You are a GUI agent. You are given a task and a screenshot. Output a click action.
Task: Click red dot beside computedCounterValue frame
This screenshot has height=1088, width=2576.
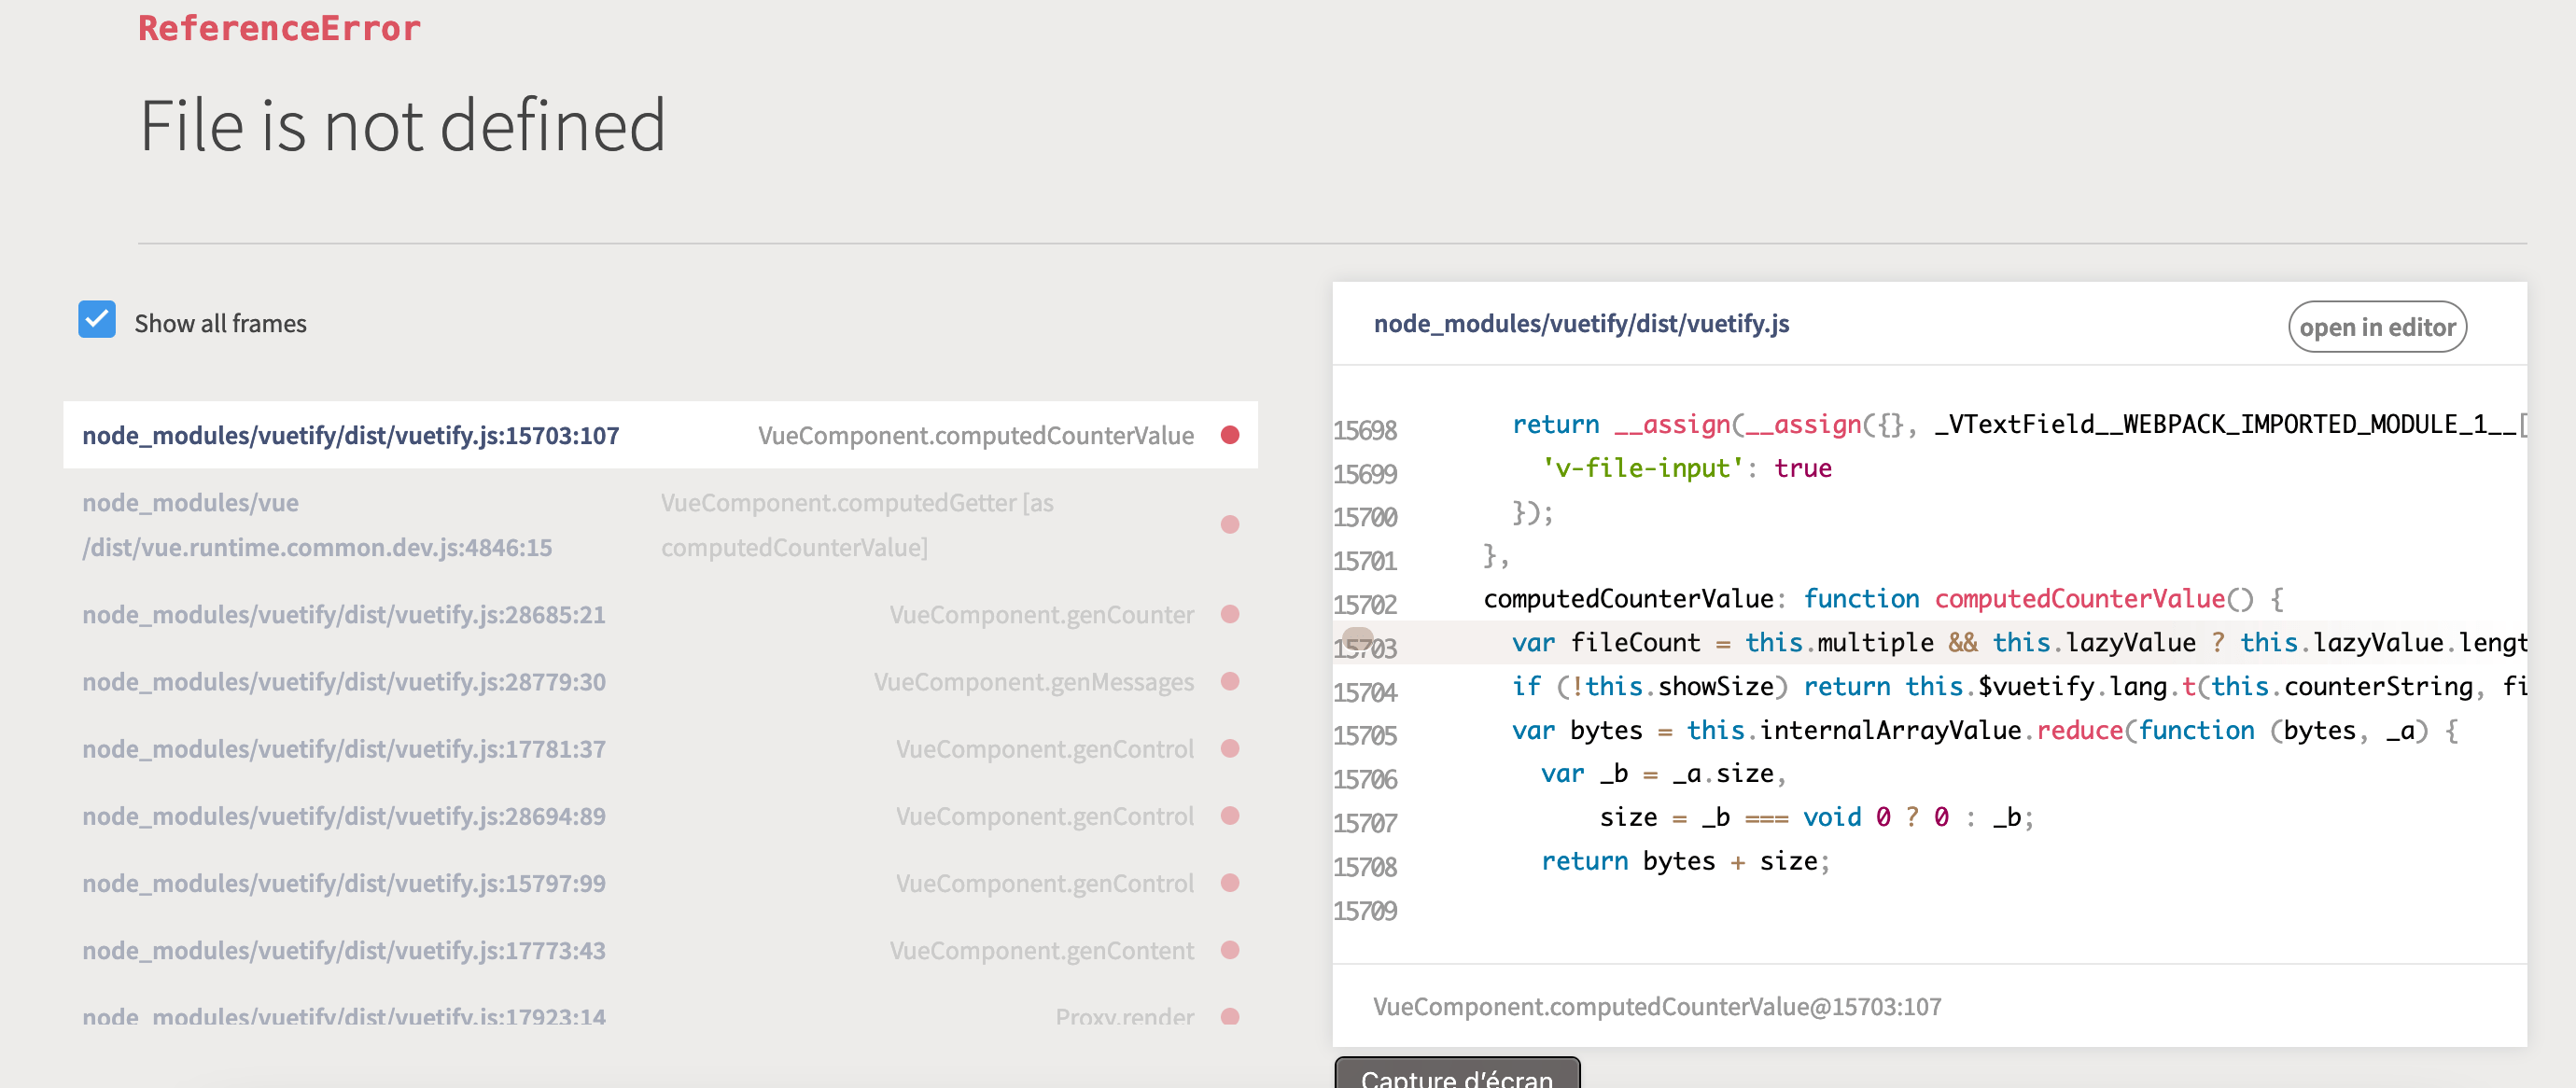[x=1230, y=435]
